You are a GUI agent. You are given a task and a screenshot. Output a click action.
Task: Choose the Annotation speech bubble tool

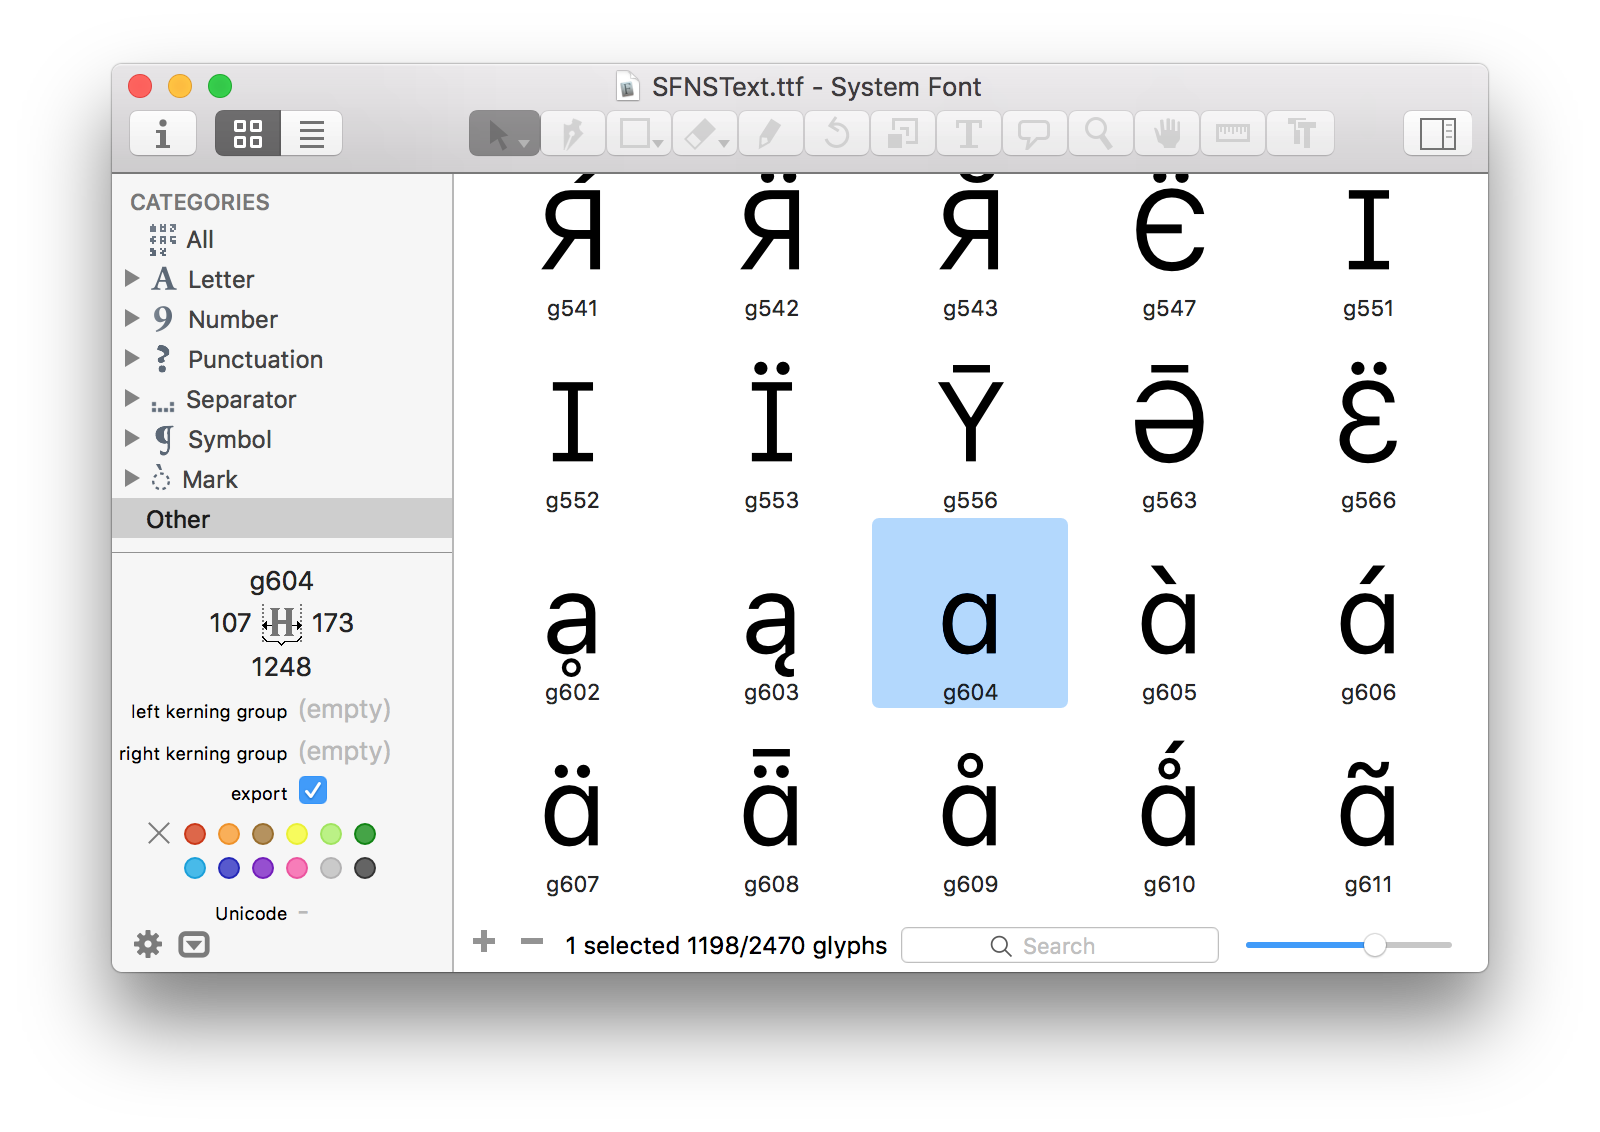1034,133
